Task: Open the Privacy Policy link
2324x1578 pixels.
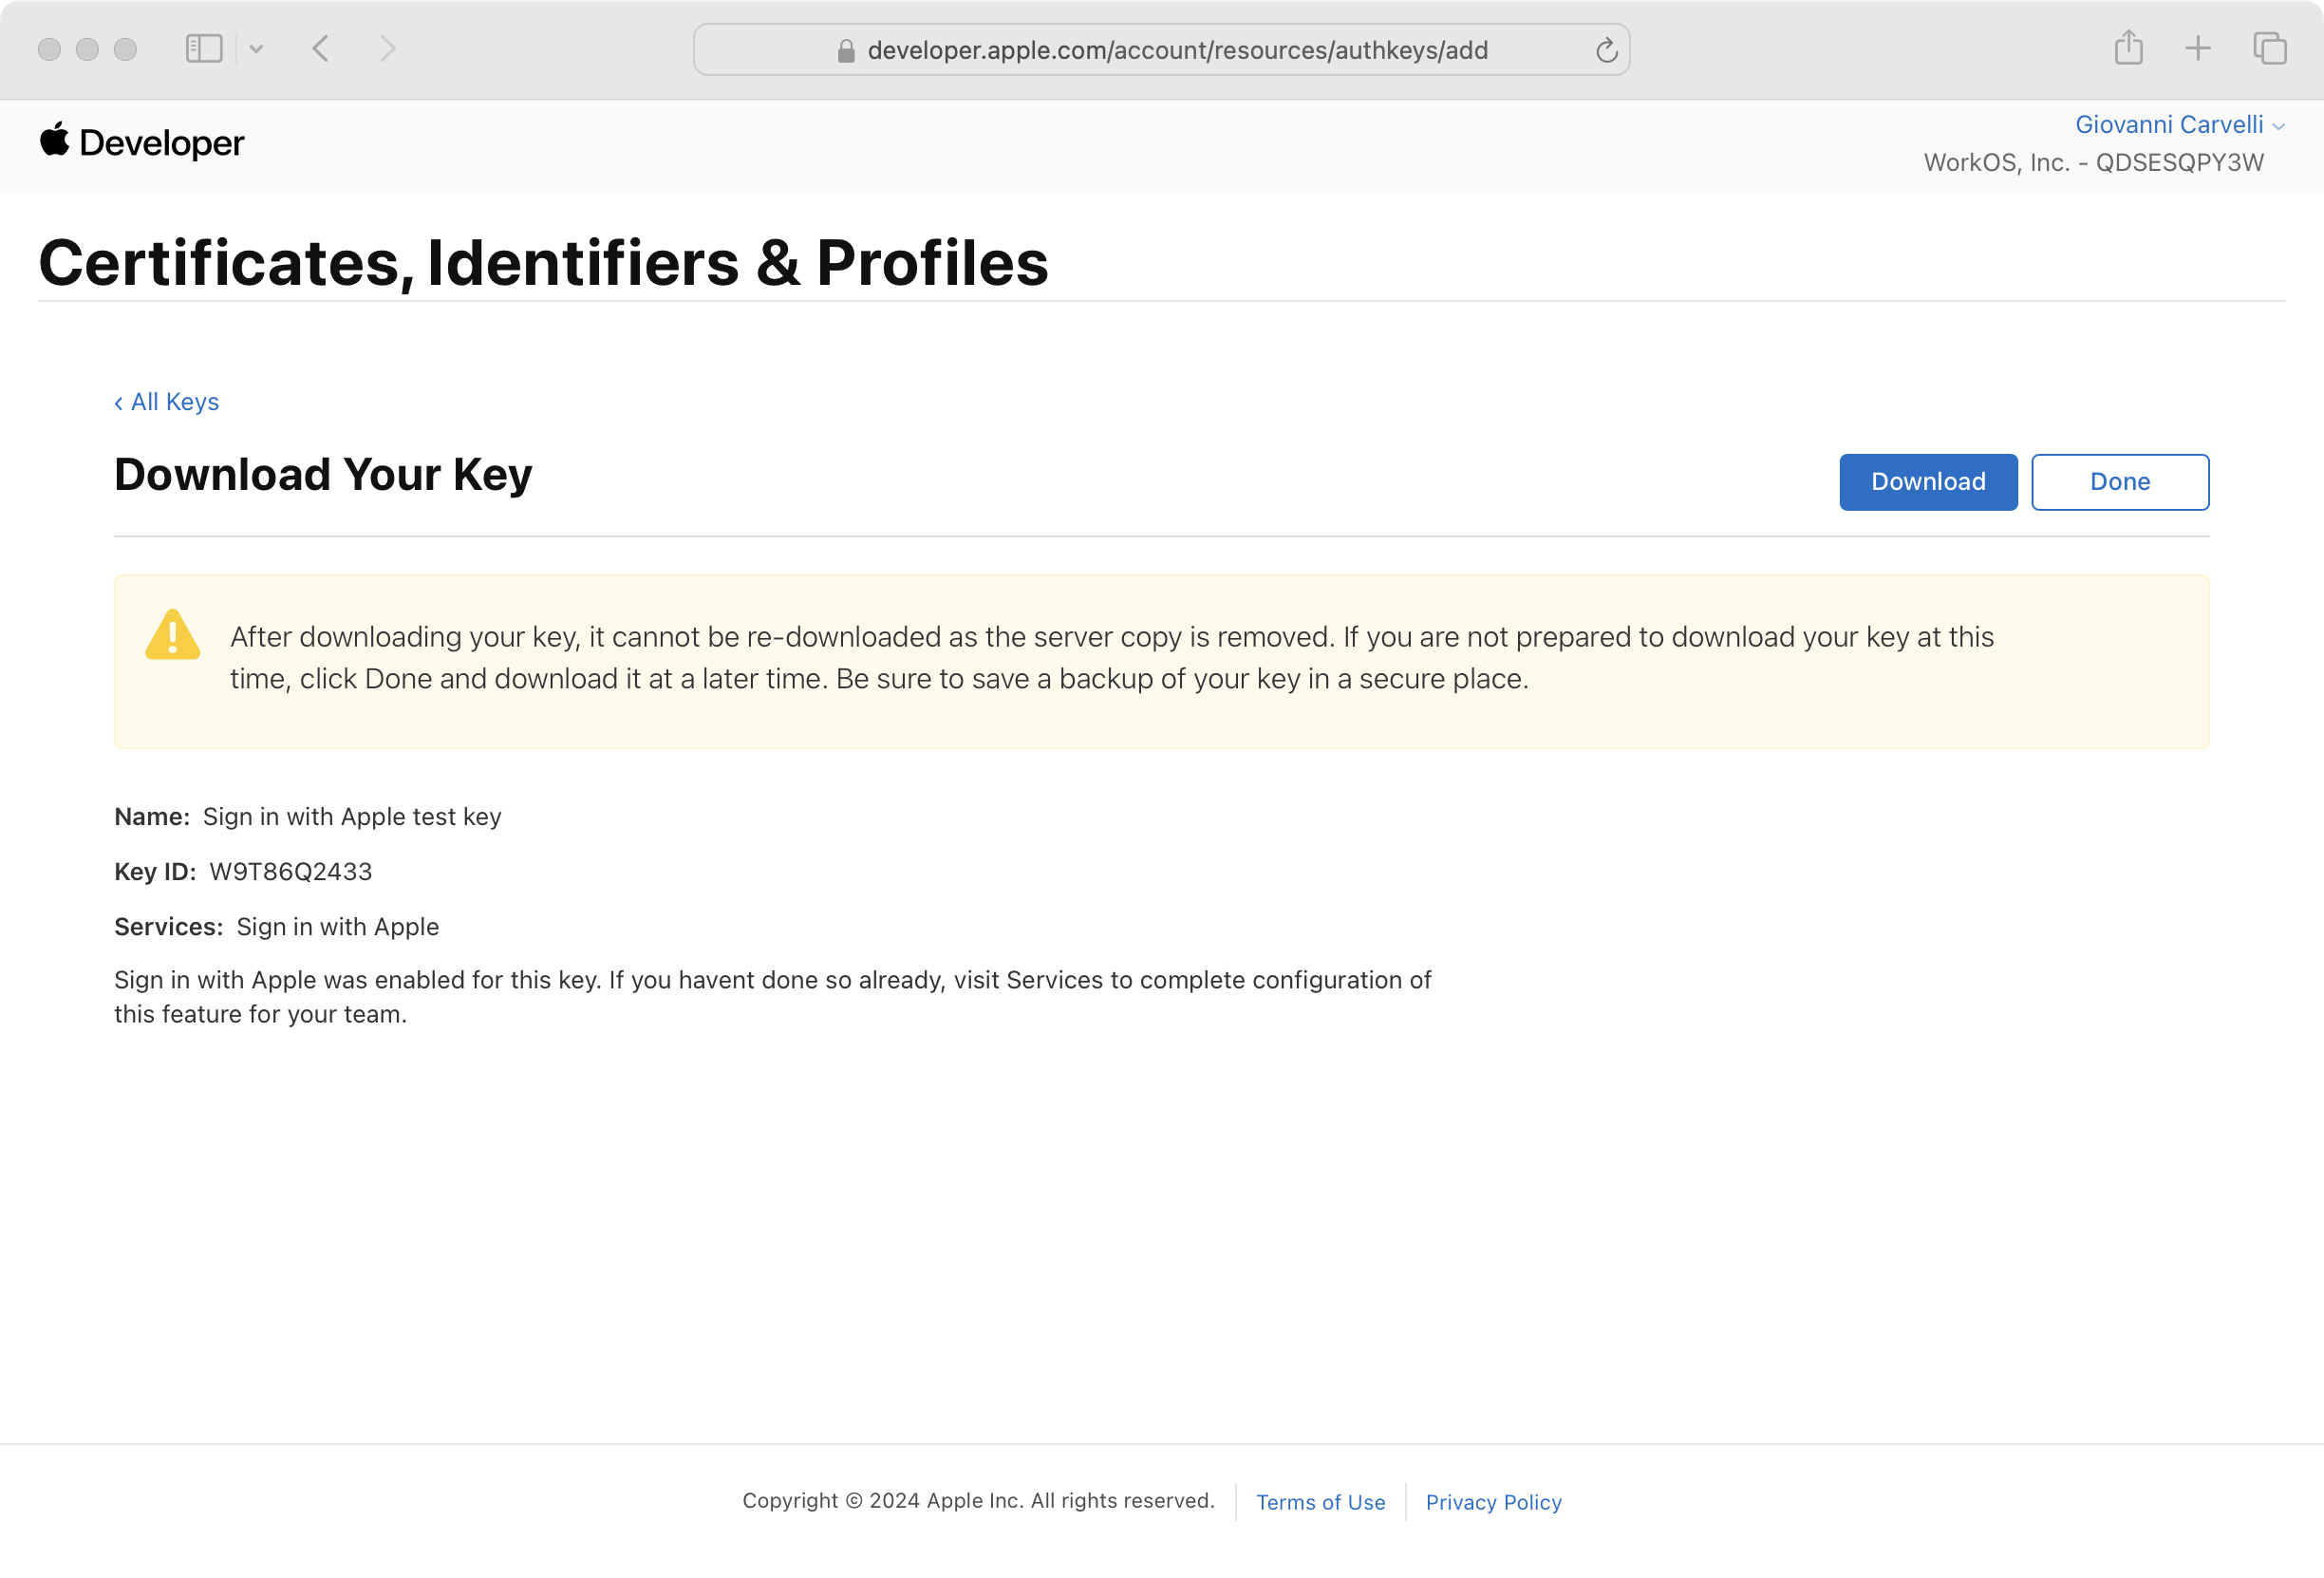Action: pyautogui.click(x=1493, y=1502)
